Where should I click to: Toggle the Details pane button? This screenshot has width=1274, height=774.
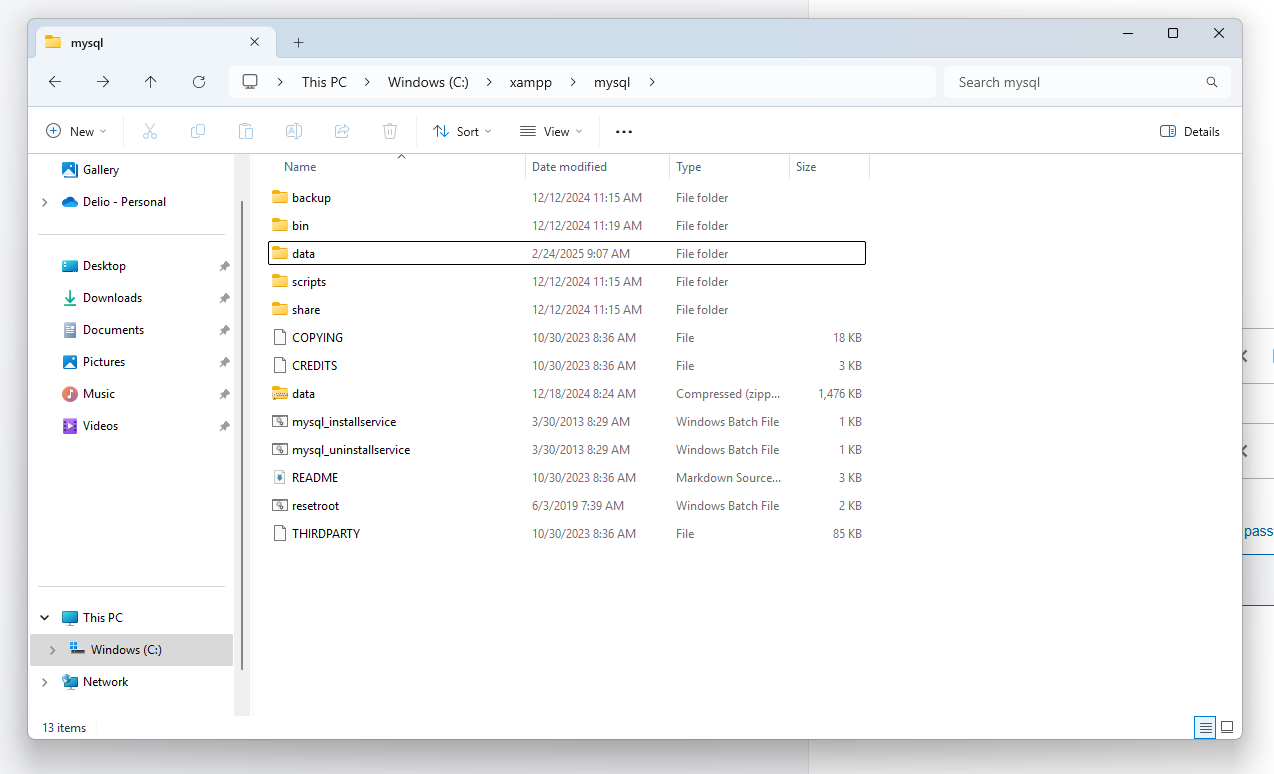click(x=1190, y=131)
